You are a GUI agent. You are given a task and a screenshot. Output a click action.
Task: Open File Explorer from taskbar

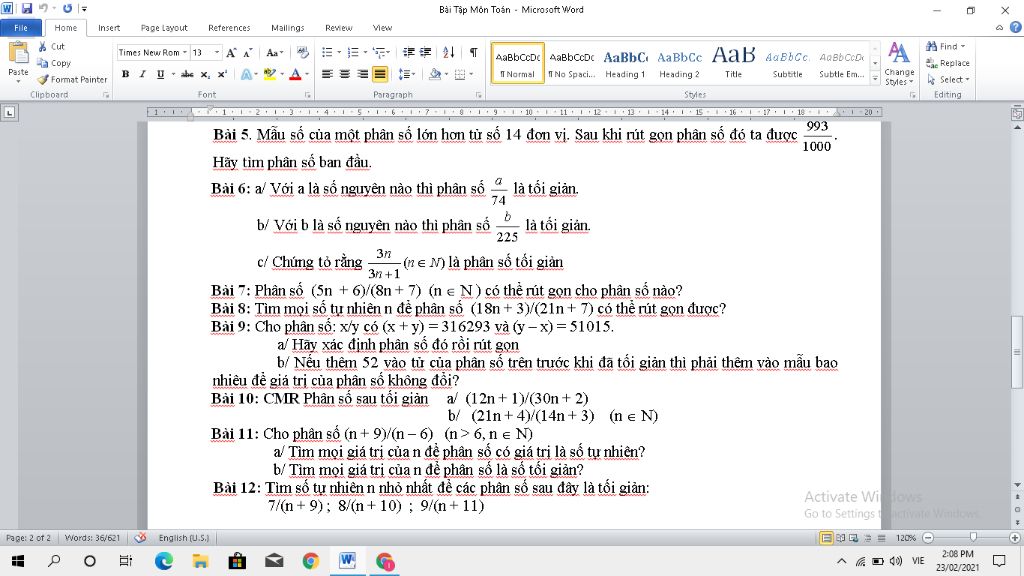[200, 561]
